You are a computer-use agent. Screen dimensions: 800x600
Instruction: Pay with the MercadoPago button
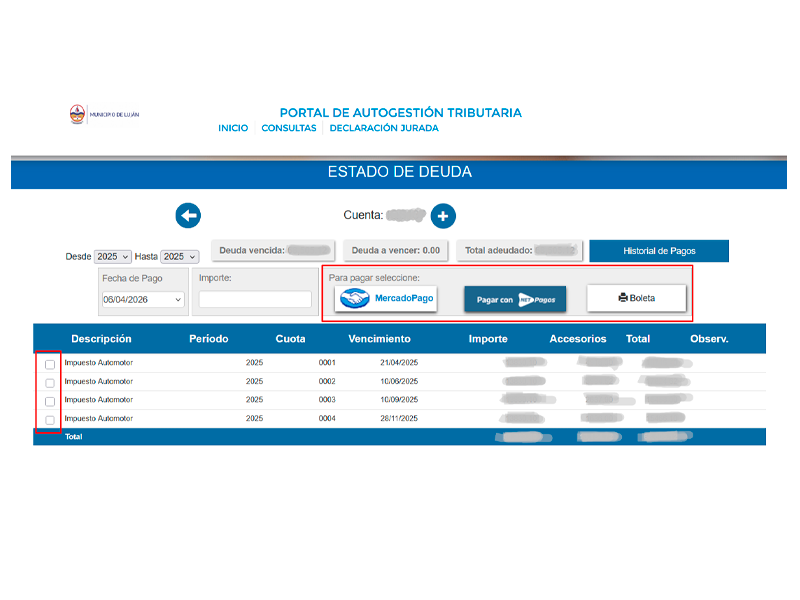click(388, 299)
